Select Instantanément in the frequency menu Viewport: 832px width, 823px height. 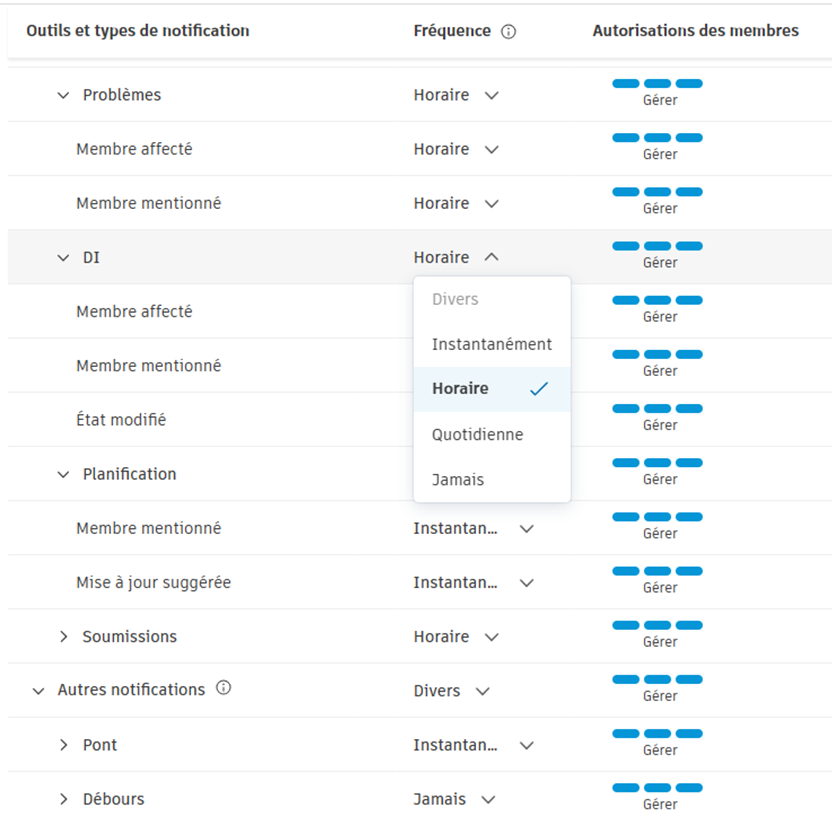(x=491, y=344)
